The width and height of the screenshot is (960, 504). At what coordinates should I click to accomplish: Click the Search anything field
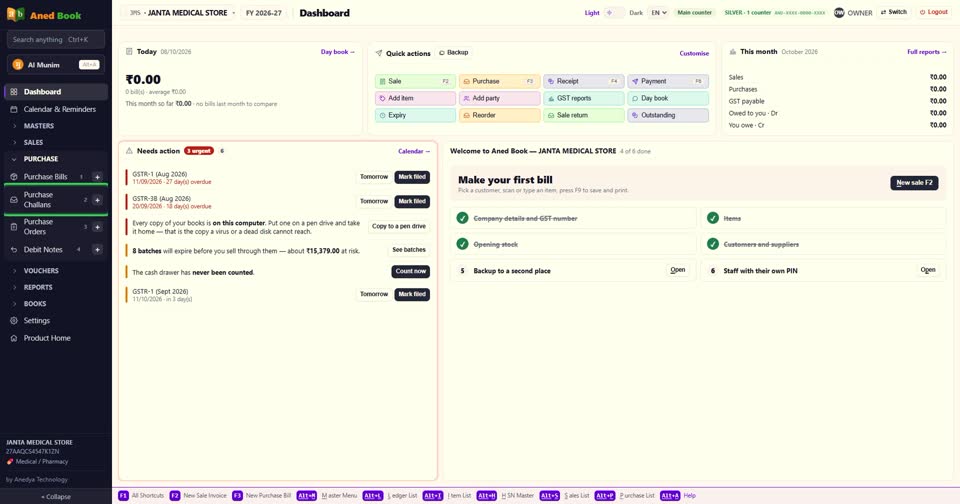tap(56, 39)
